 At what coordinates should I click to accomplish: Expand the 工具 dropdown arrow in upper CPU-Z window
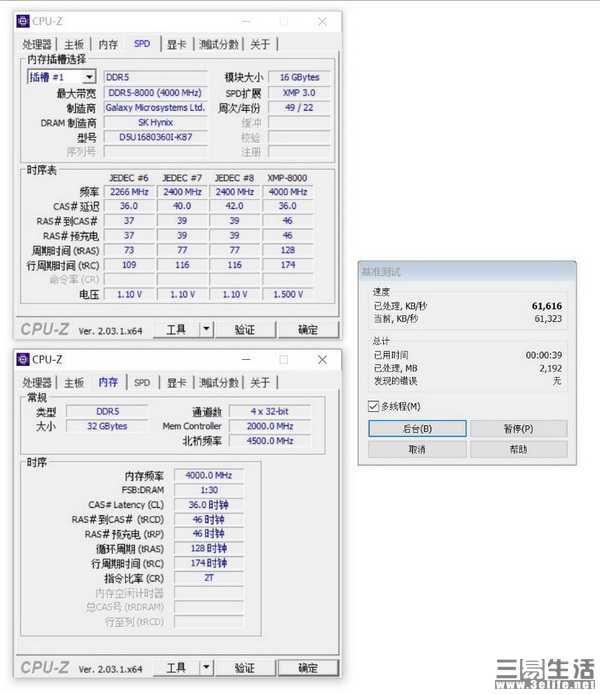click(206, 329)
